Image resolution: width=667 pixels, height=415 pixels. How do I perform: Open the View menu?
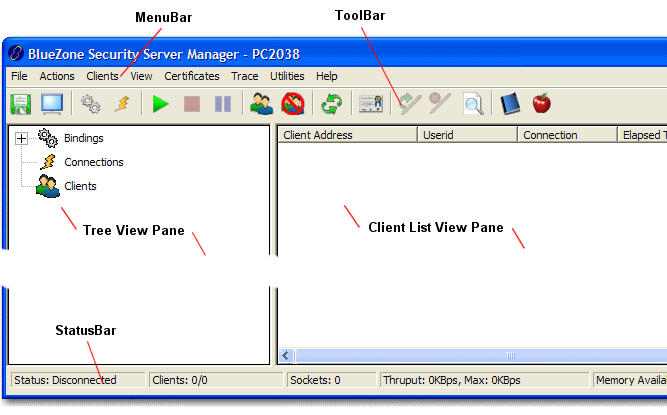point(141,76)
